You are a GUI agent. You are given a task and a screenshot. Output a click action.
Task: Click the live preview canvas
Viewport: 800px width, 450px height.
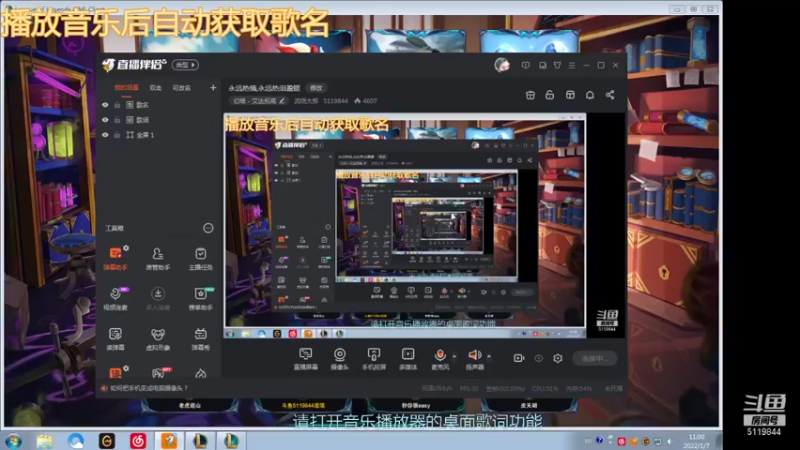pyautogui.click(x=424, y=226)
